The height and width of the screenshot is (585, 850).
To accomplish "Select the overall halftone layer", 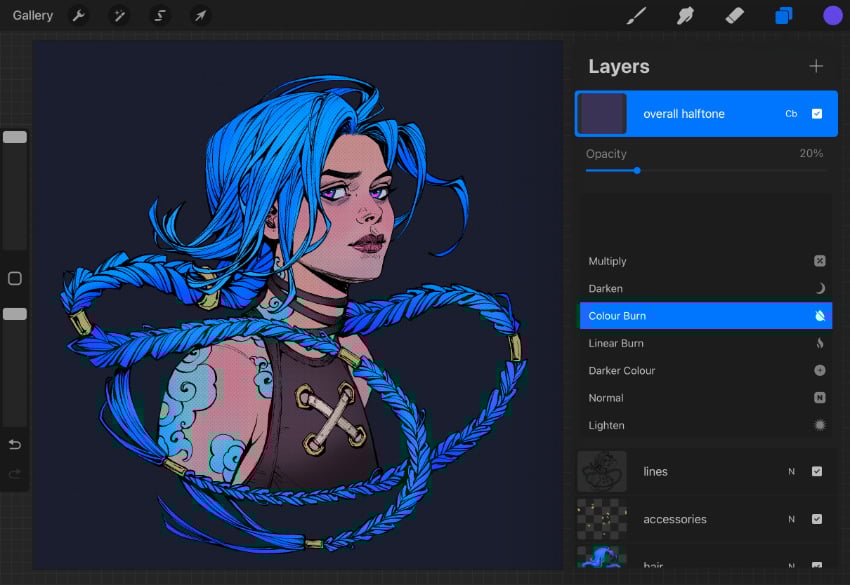I will point(706,113).
